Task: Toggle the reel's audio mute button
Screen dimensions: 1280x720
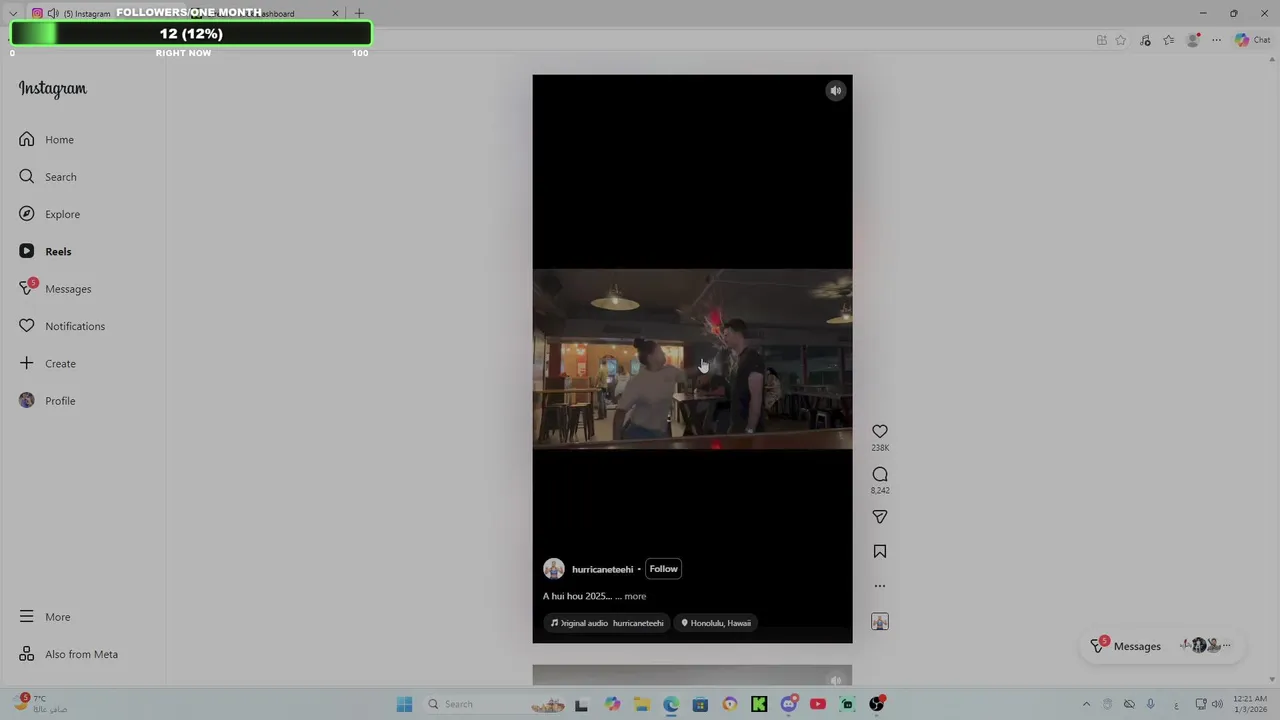Action: tap(836, 91)
